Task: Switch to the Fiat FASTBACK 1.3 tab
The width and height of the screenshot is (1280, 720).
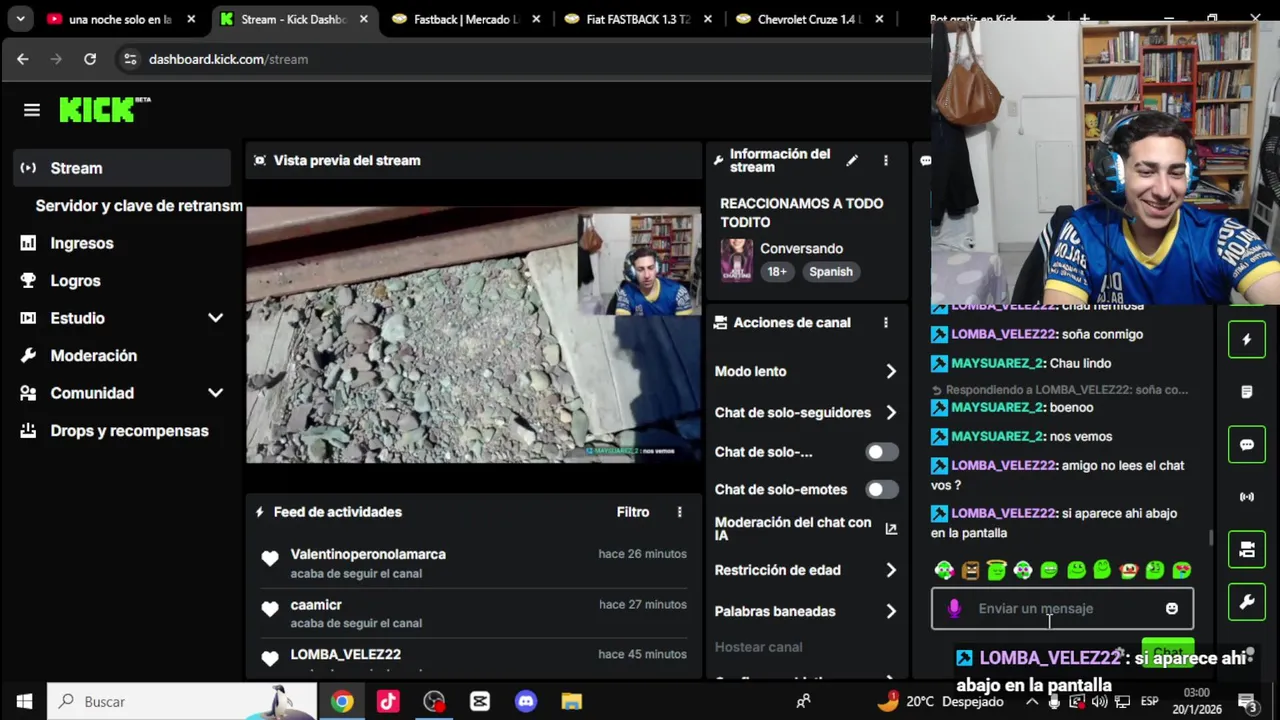Action: pos(640,19)
